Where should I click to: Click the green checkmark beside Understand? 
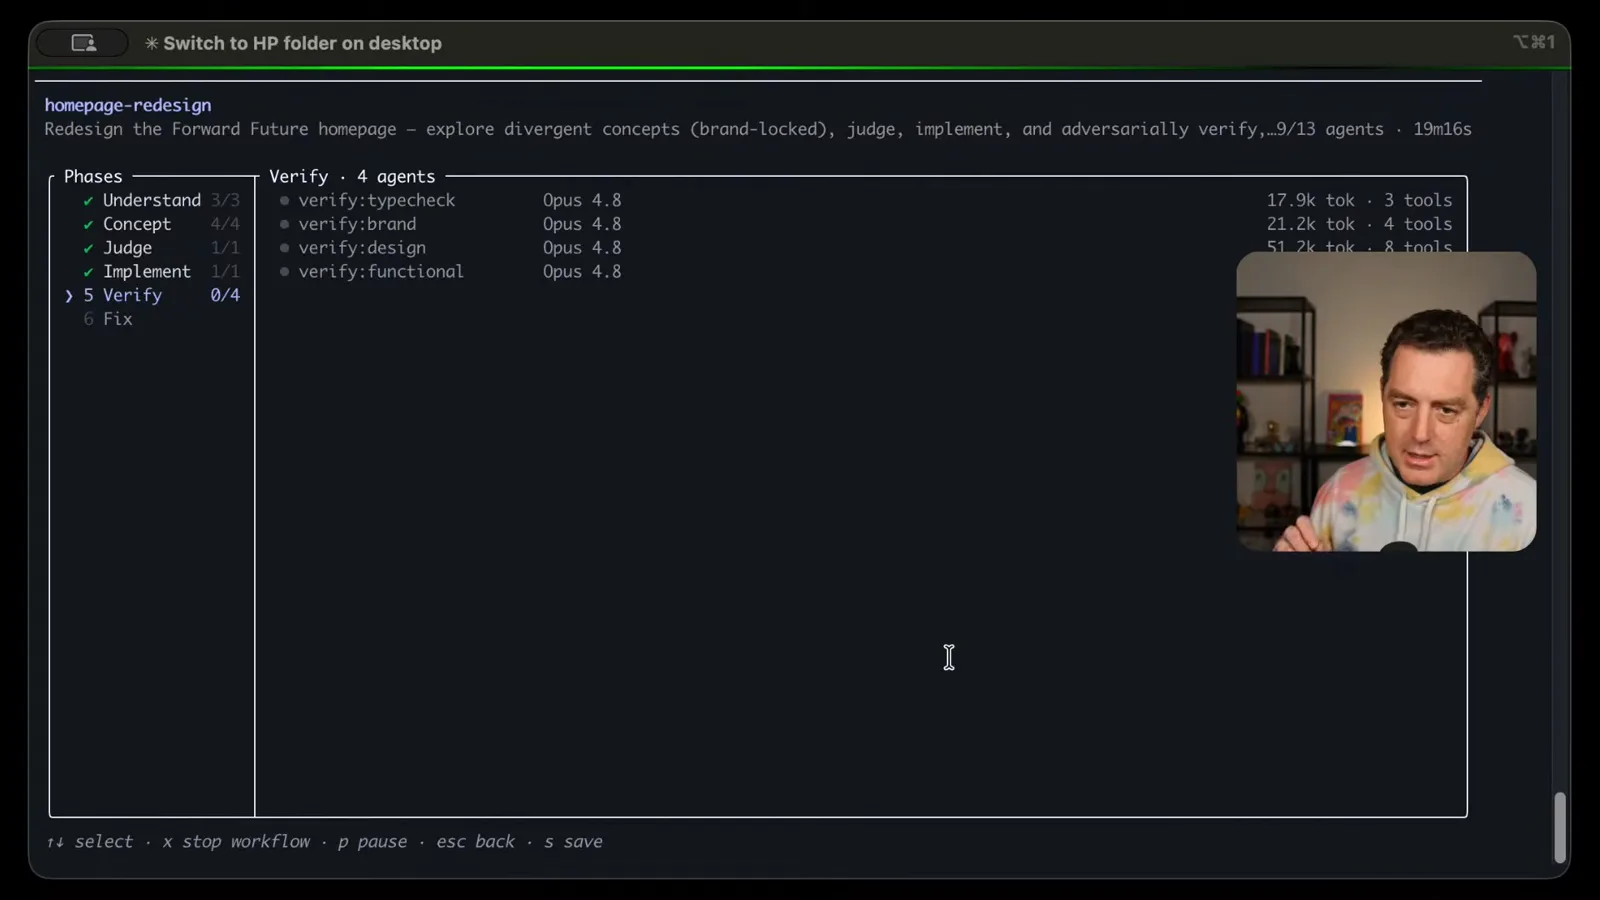pyautogui.click(x=88, y=201)
